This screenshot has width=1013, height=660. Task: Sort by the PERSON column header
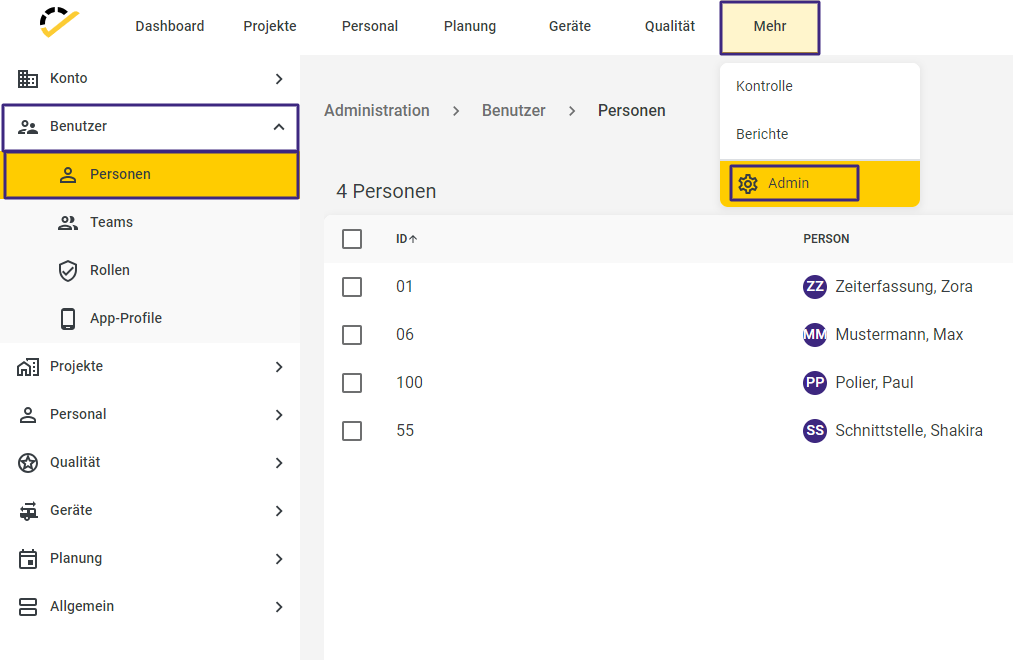click(x=826, y=239)
